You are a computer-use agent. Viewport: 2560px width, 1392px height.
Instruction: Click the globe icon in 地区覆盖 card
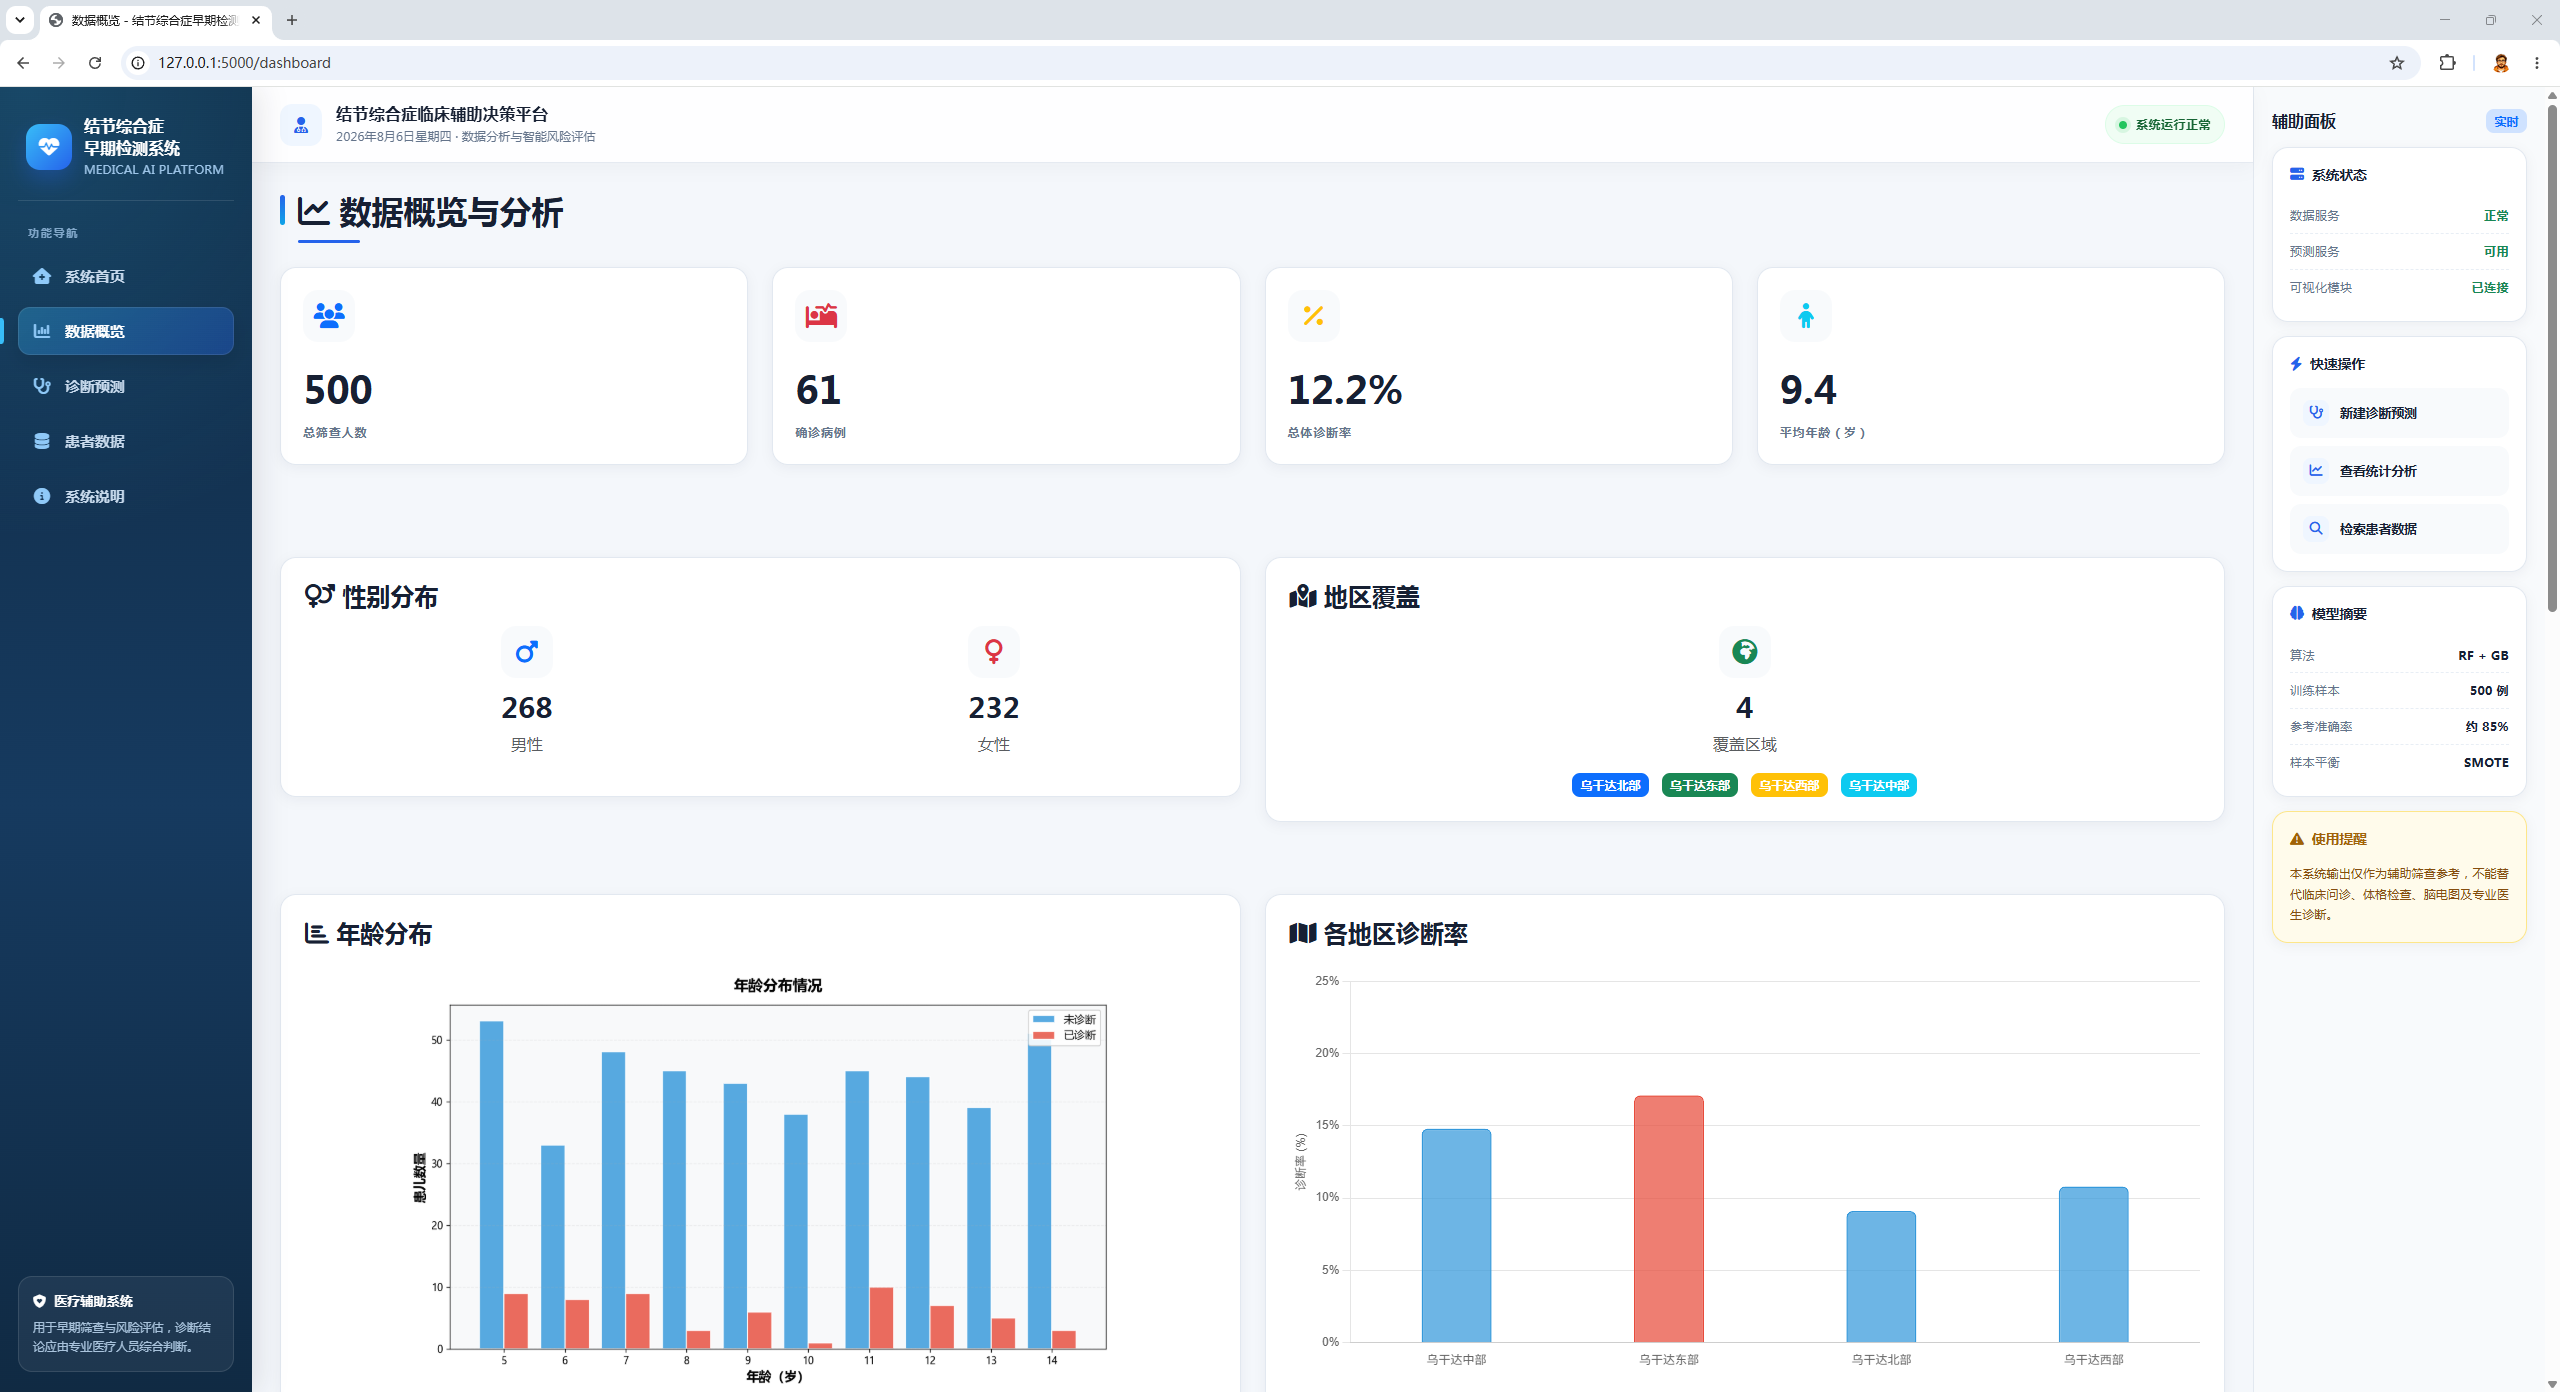(x=1744, y=652)
